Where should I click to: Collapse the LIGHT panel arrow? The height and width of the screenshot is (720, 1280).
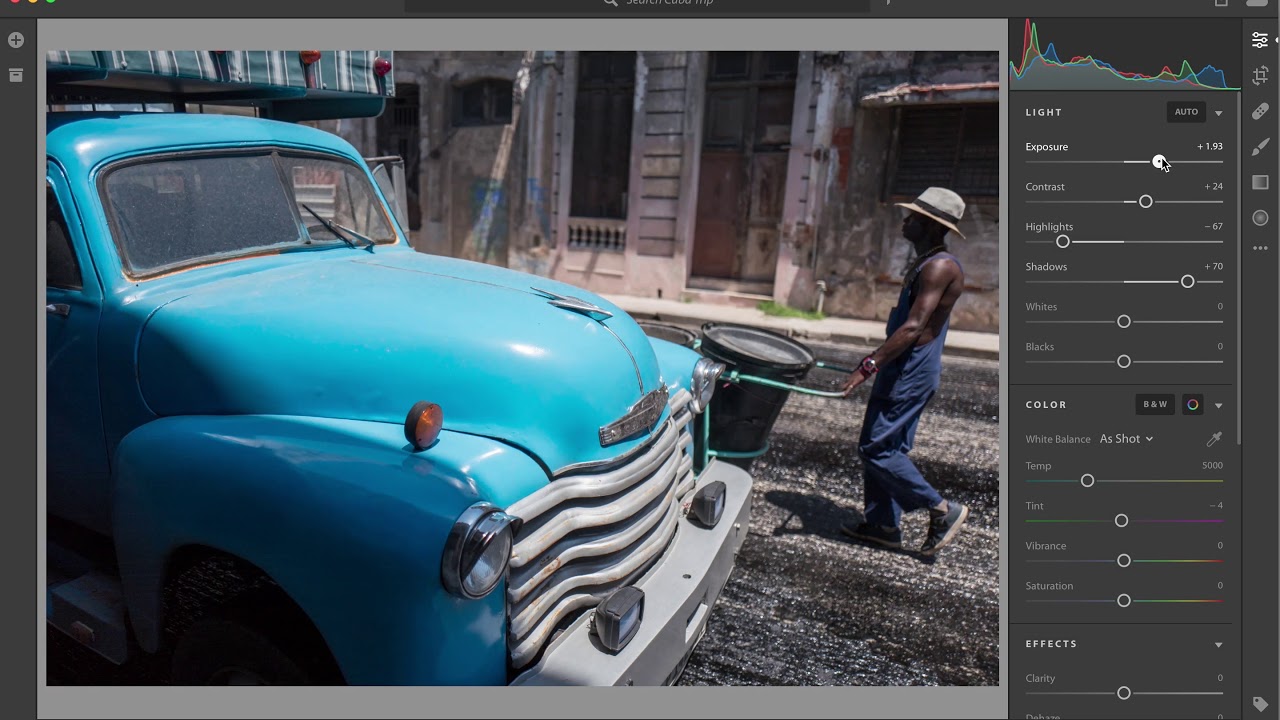click(1218, 113)
